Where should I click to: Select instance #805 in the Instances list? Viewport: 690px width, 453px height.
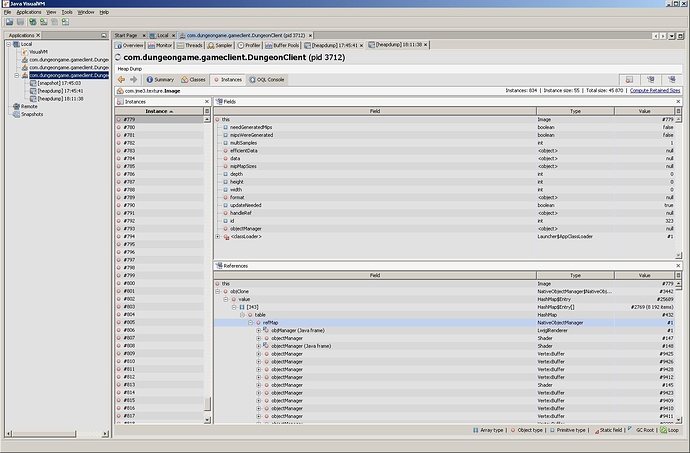(x=159, y=323)
